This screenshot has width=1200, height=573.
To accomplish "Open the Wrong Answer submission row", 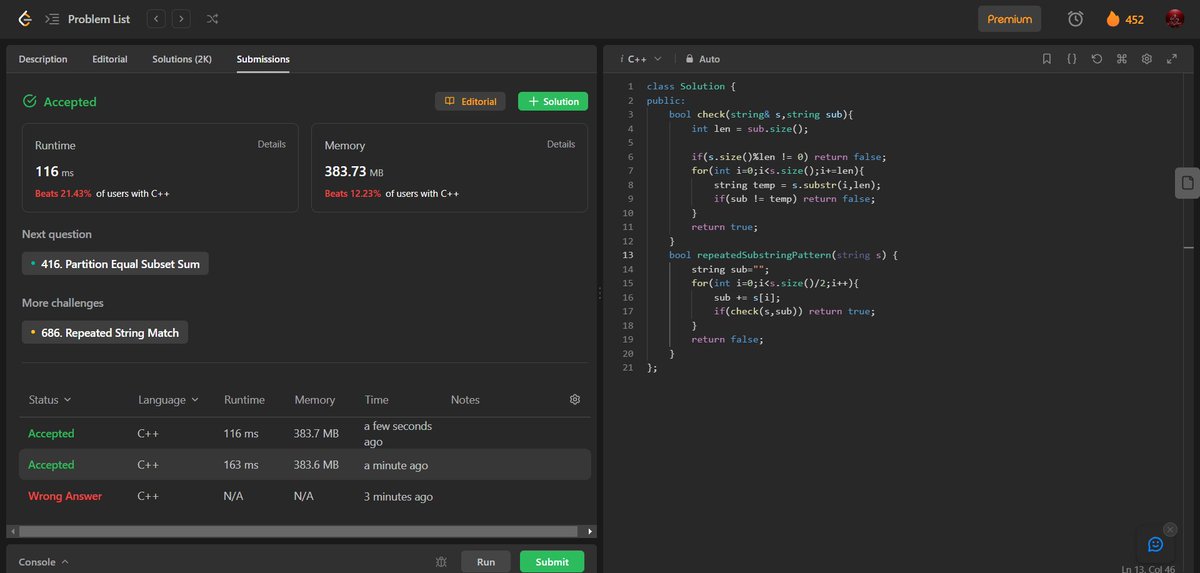I will point(305,496).
